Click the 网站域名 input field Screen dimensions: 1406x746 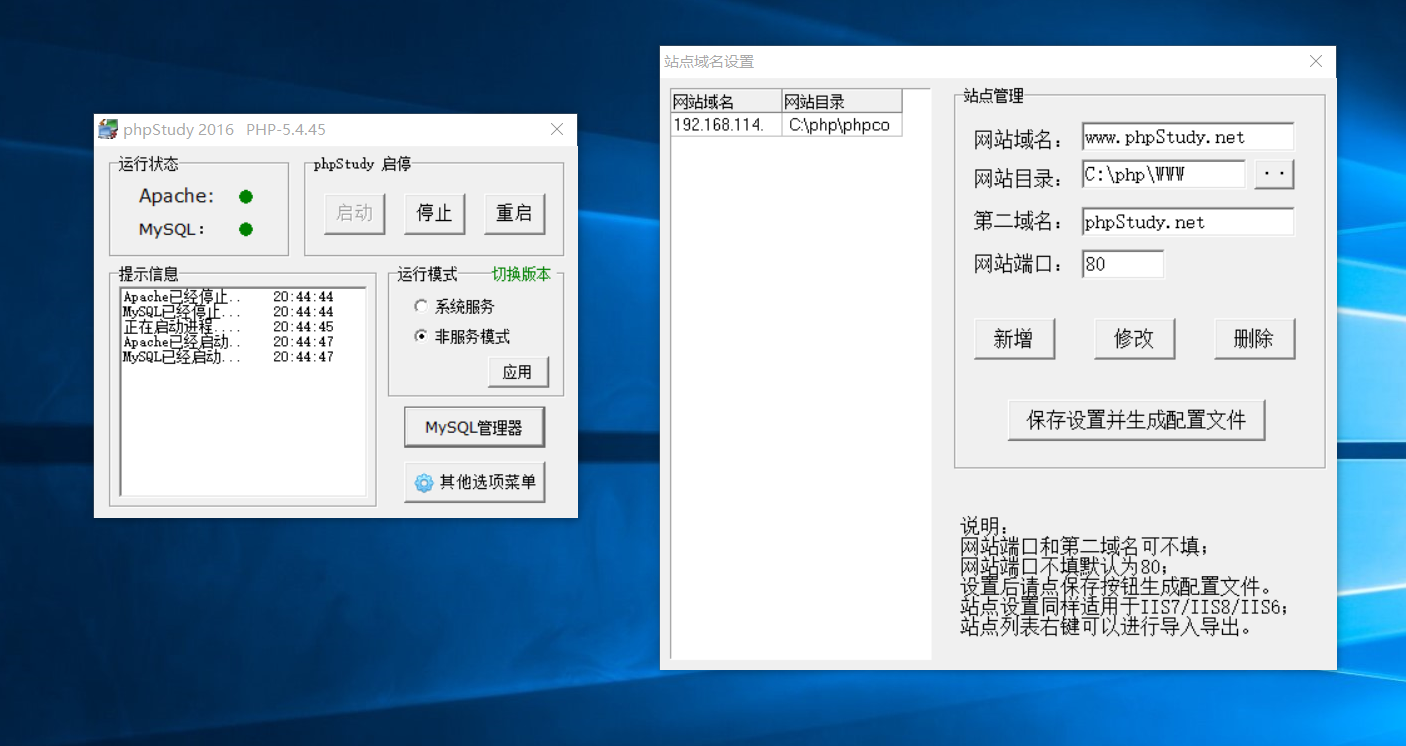point(1187,137)
